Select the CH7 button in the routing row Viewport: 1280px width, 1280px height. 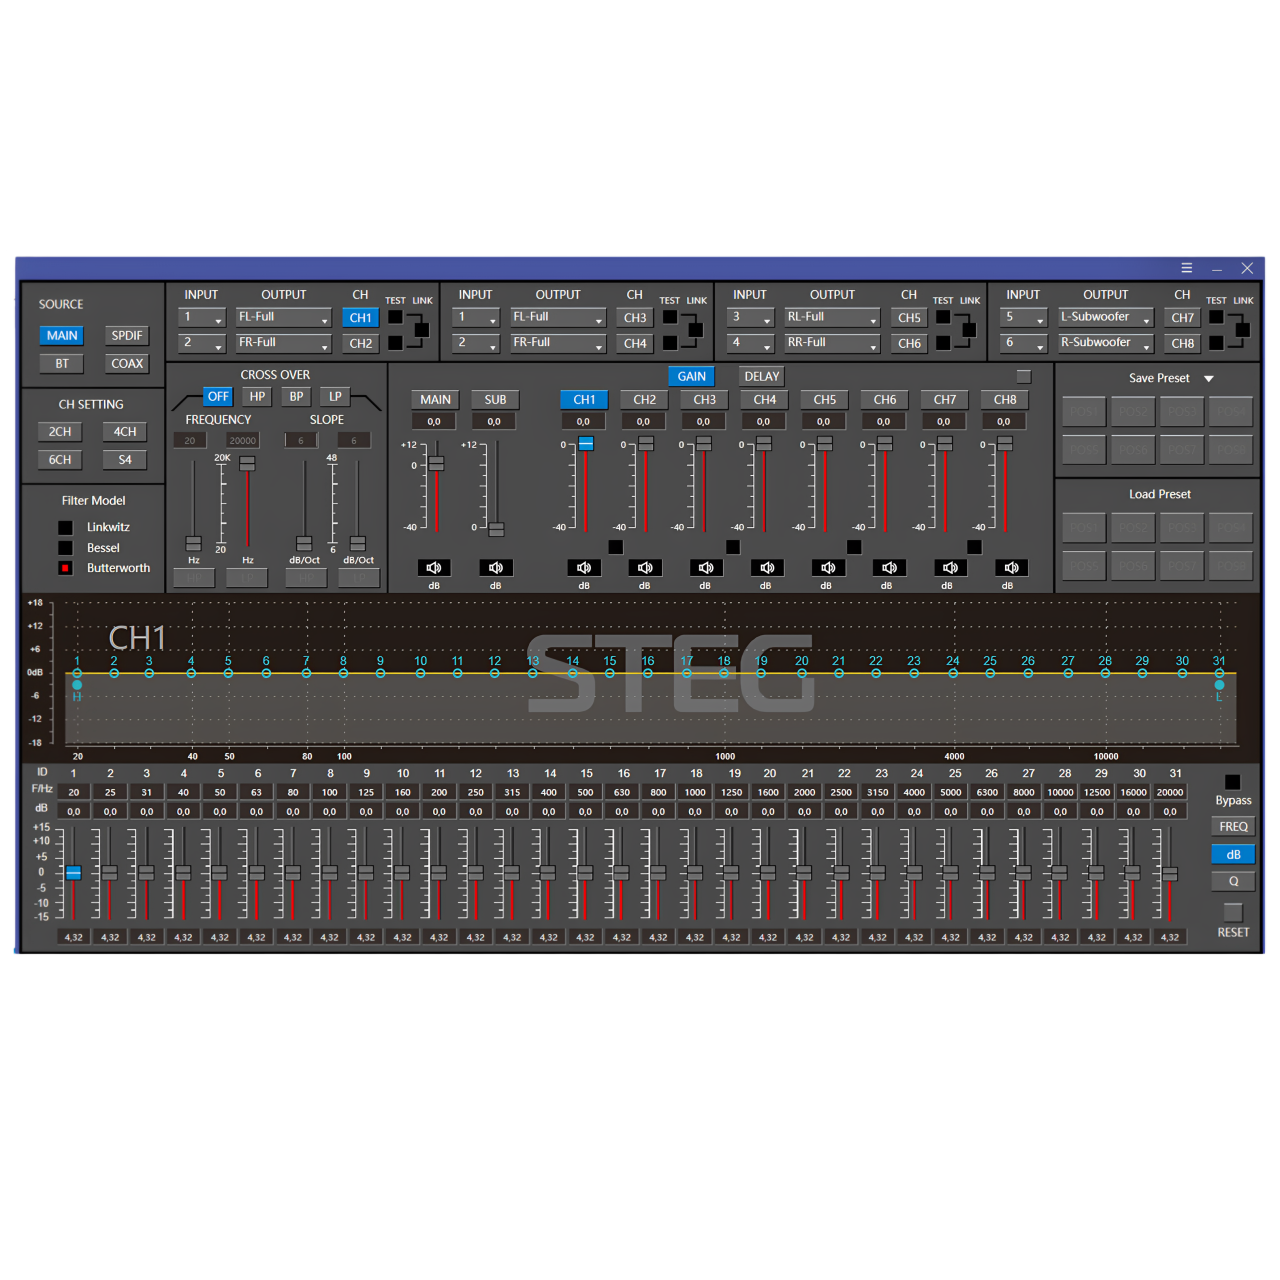point(1183,318)
